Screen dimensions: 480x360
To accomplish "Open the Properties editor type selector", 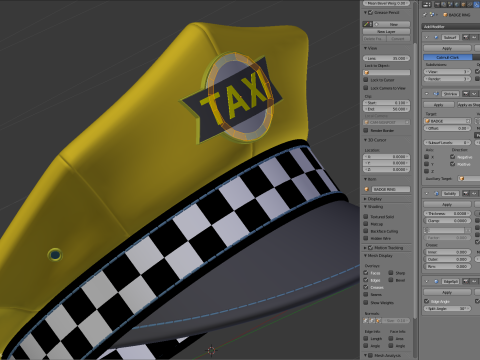I will pos(427,5).
